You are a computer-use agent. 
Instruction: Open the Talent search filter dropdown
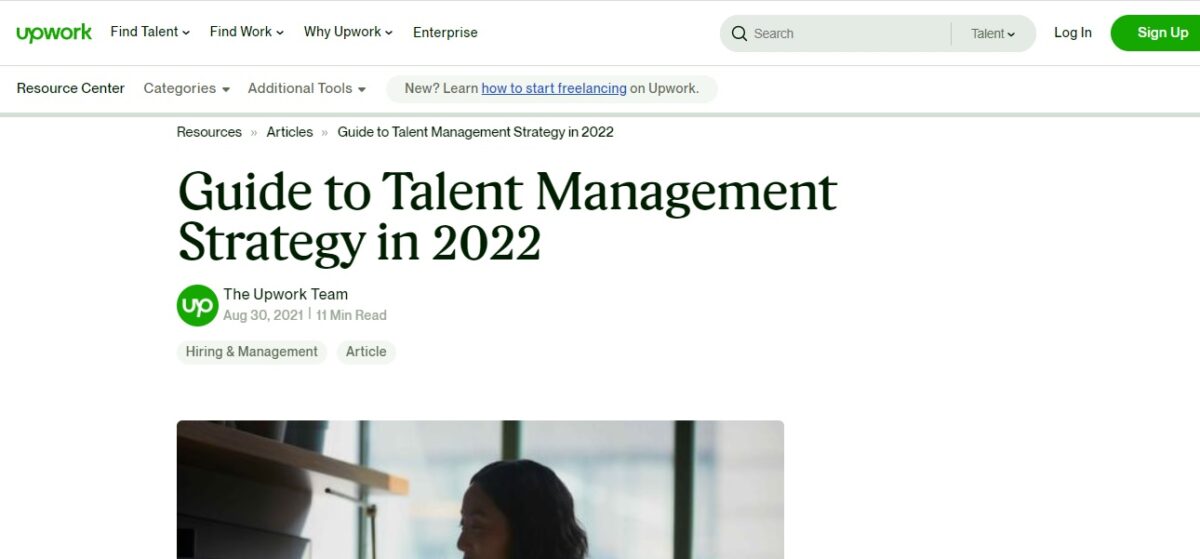tap(992, 34)
